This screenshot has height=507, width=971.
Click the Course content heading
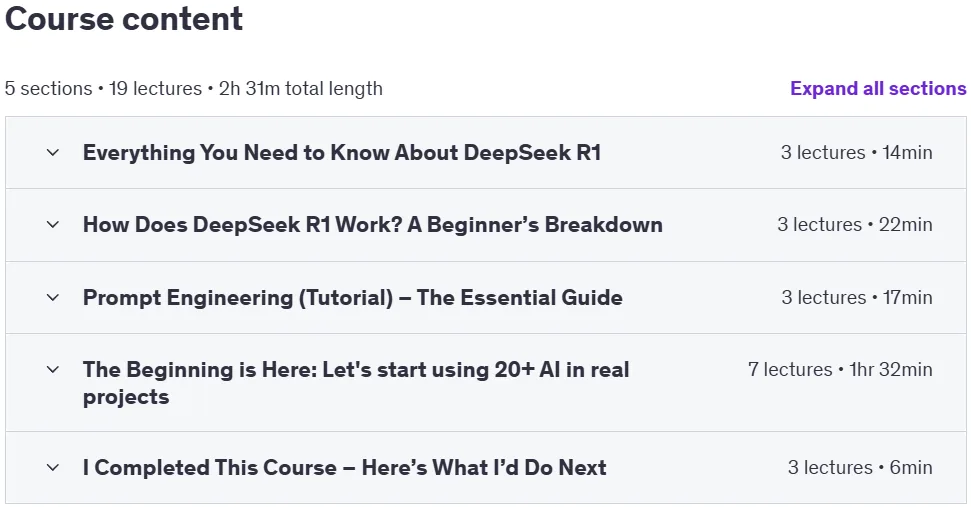(124, 19)
